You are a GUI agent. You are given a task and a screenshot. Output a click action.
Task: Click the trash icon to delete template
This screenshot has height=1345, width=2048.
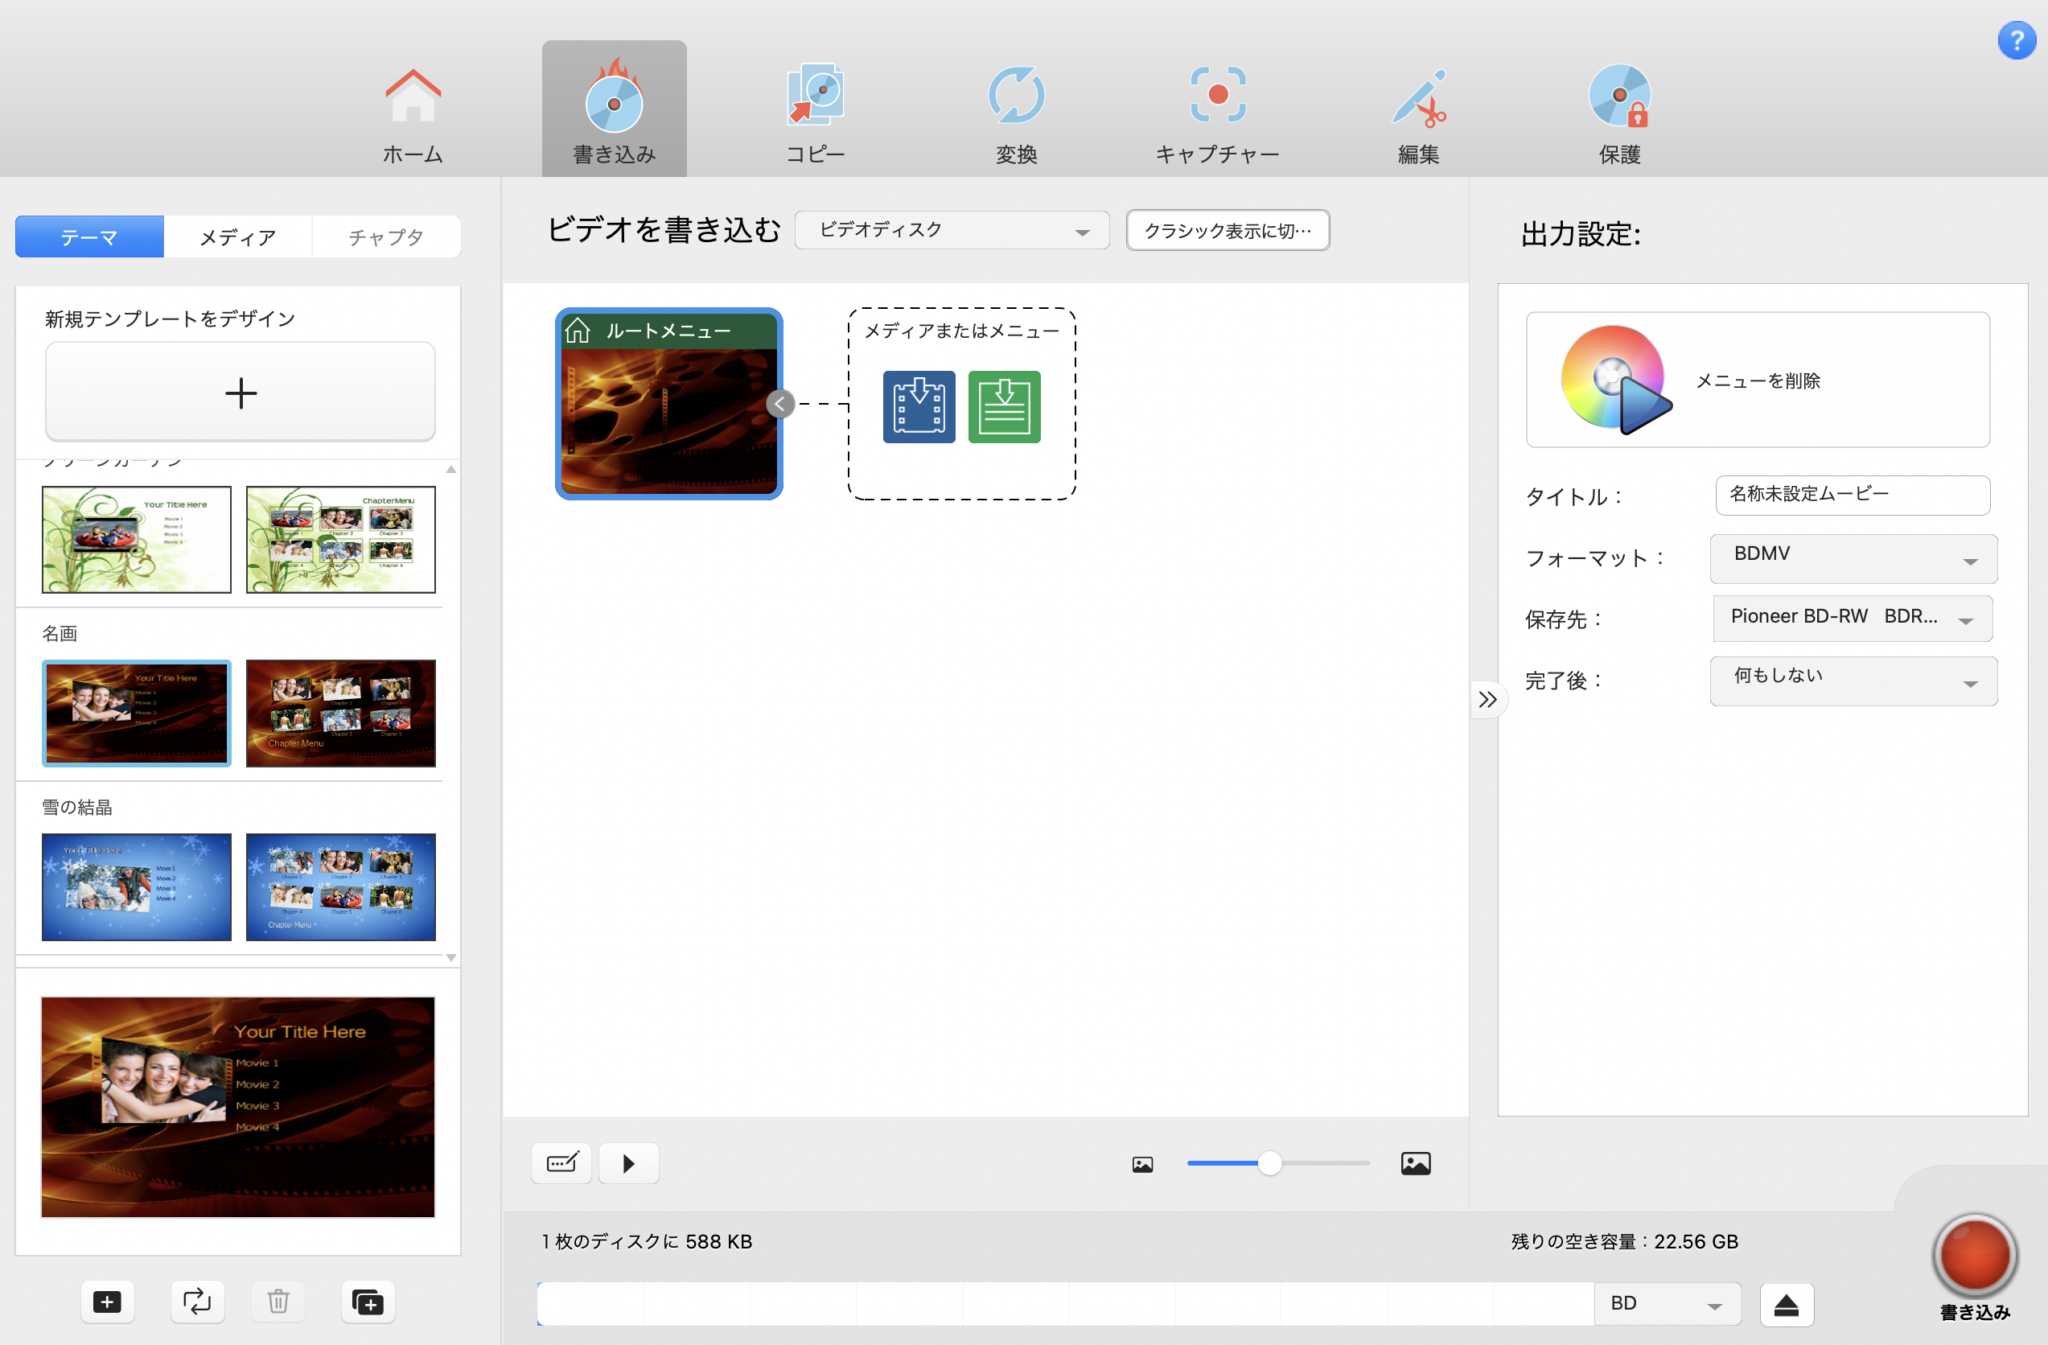[x=278, y=1302]
